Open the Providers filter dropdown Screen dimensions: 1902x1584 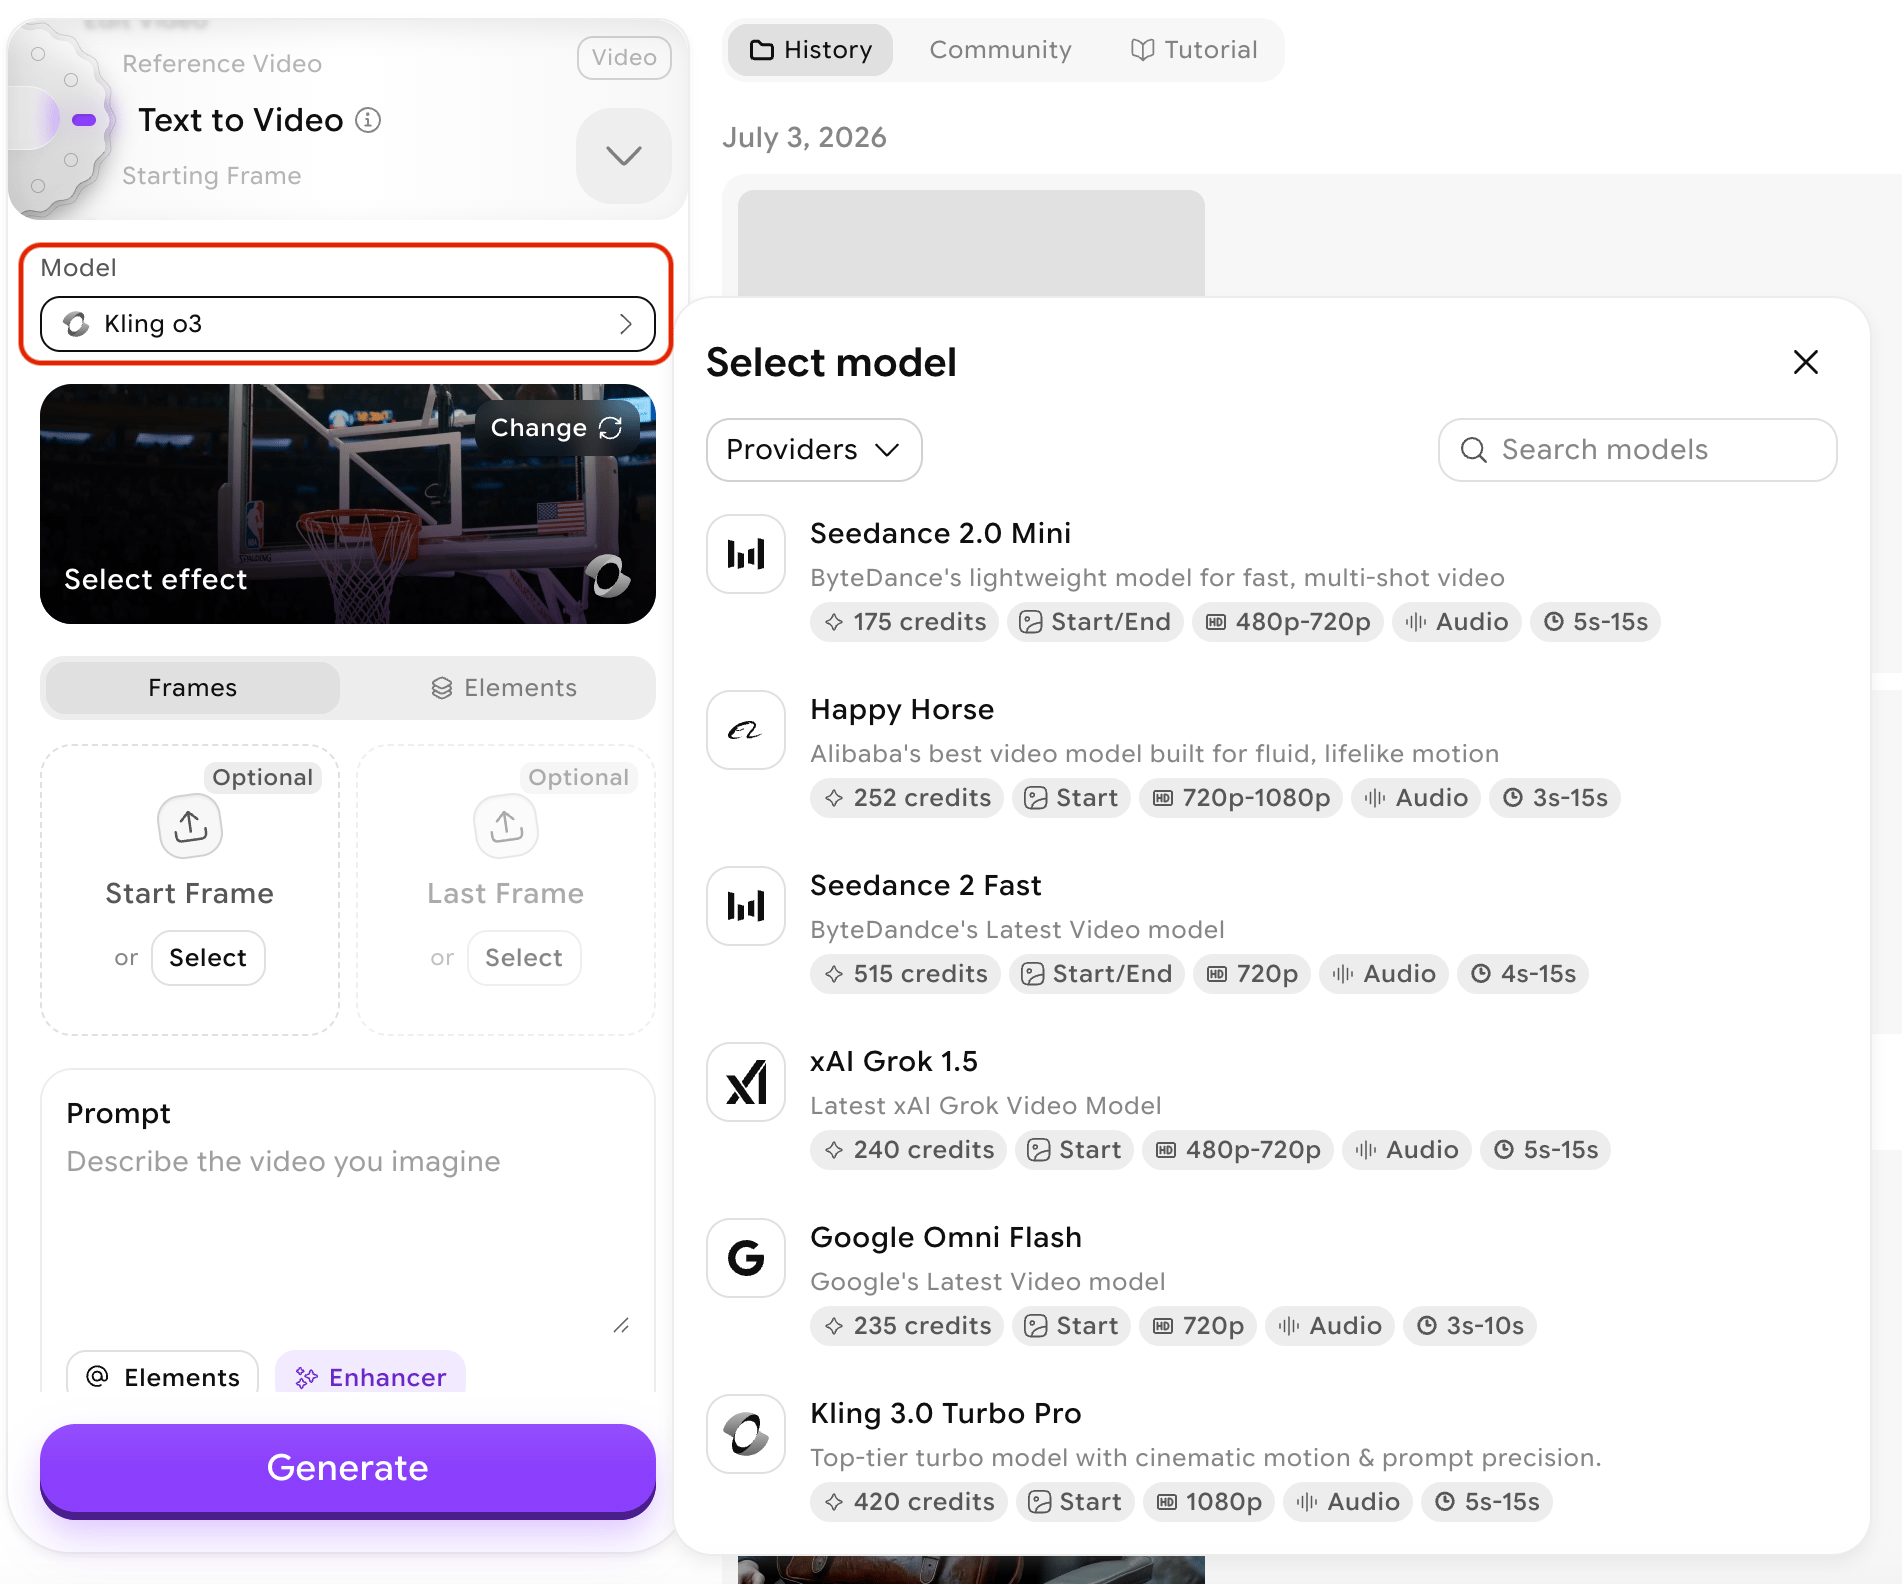(814, 450)
